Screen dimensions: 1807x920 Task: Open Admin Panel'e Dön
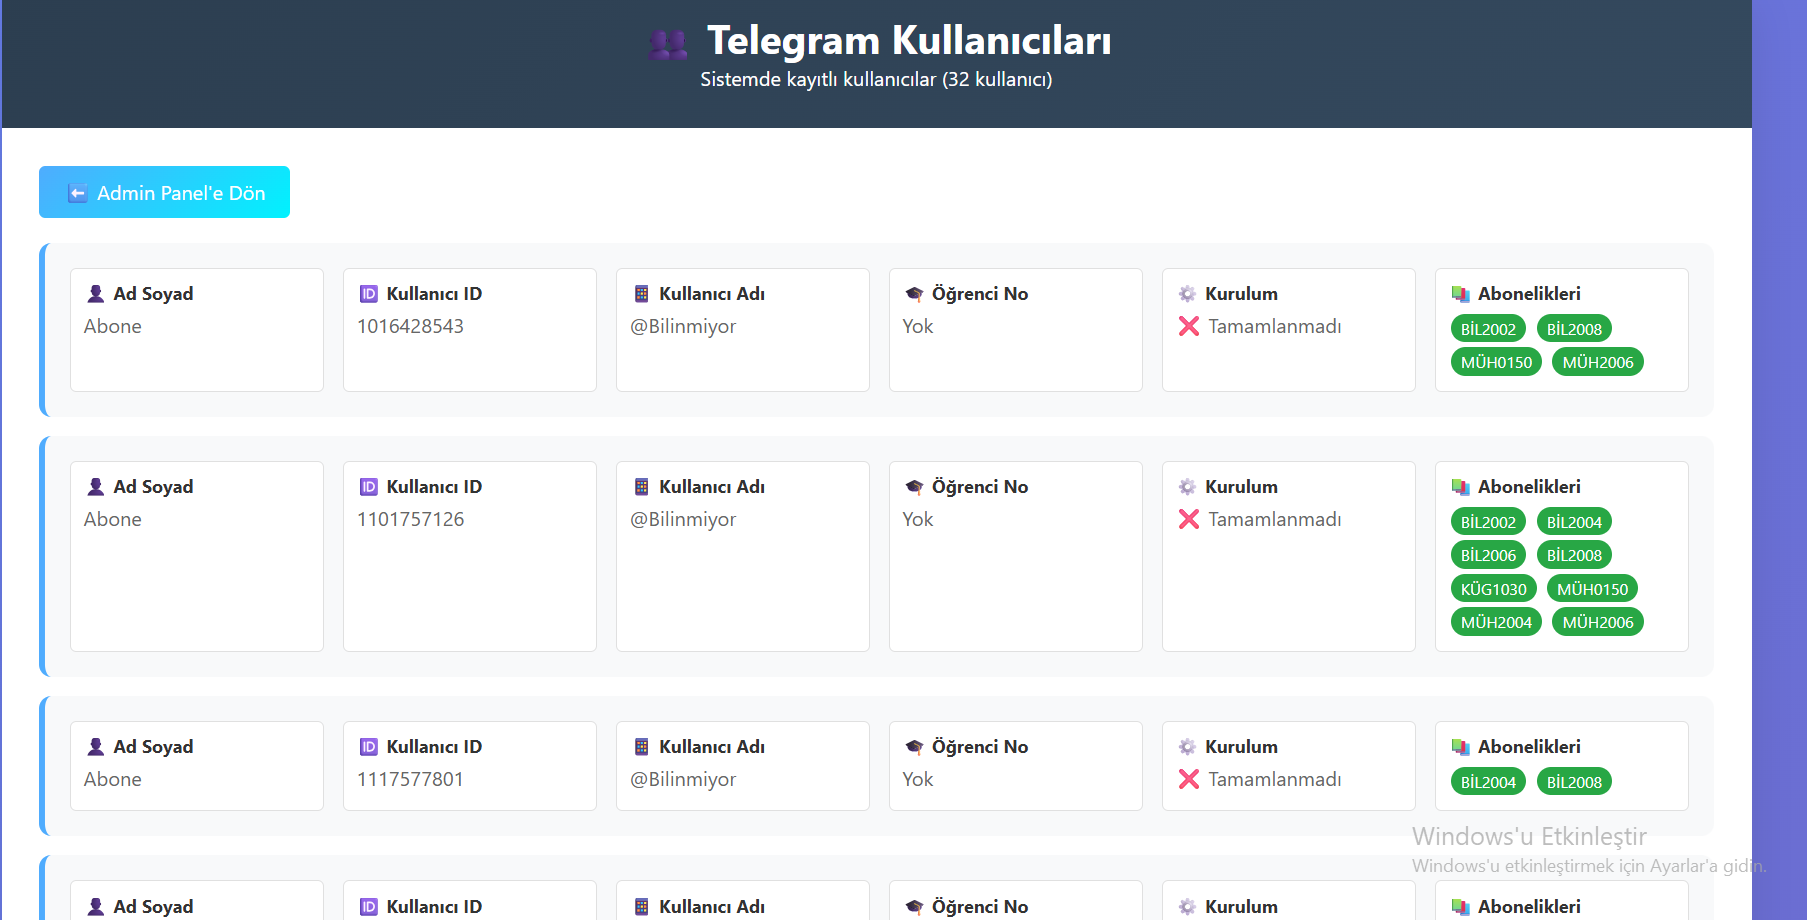point(163,192)
